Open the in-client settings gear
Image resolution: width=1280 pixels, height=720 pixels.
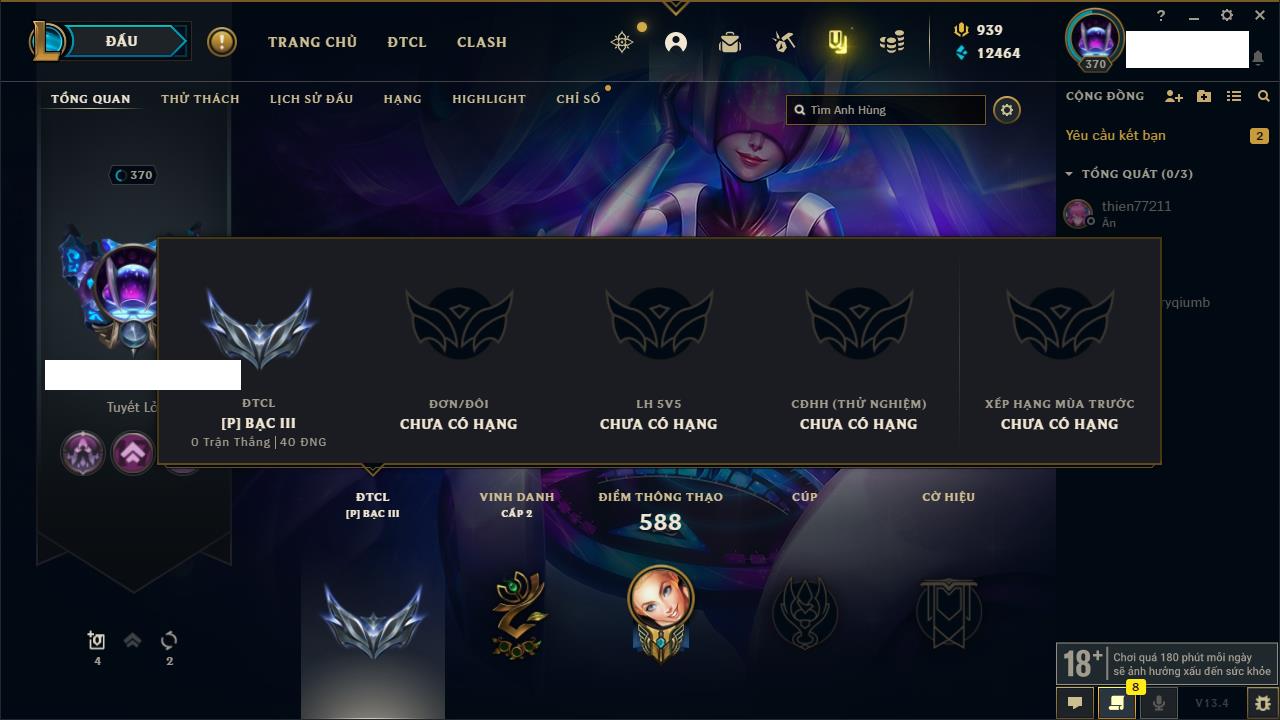click(1227, 15)
